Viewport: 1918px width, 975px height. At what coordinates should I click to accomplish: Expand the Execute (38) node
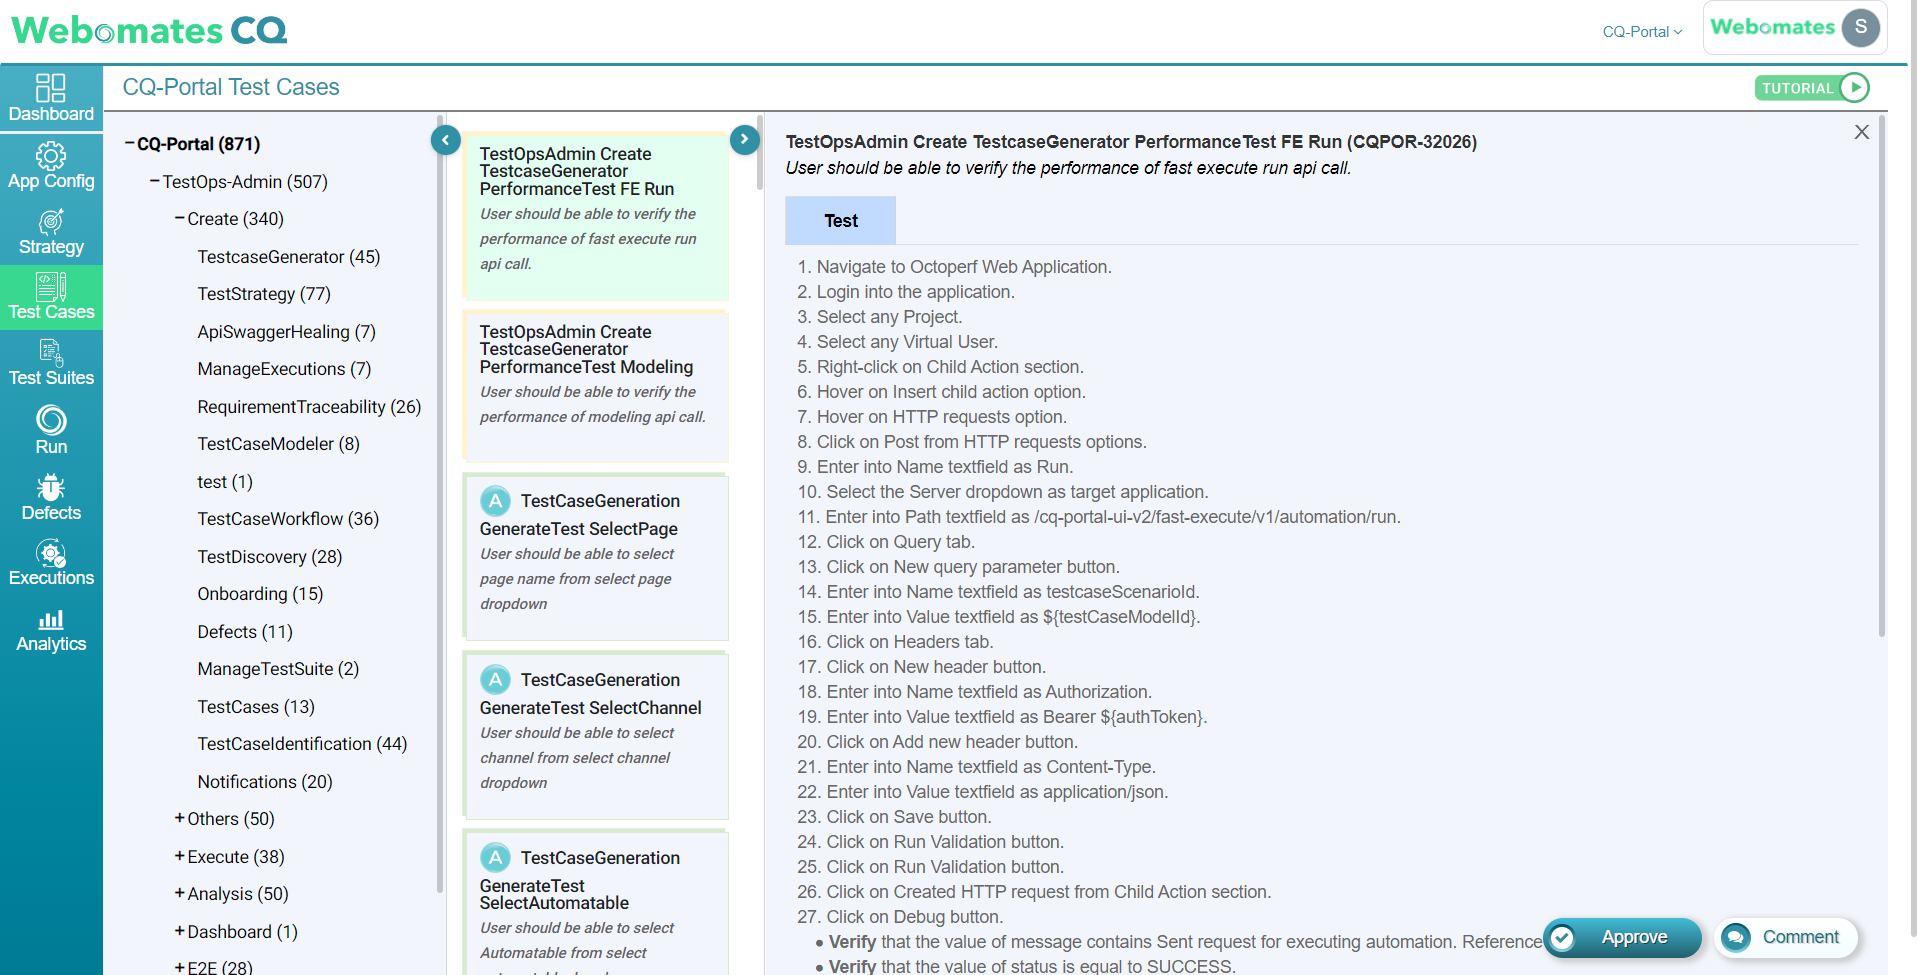(x=180, y=856)
